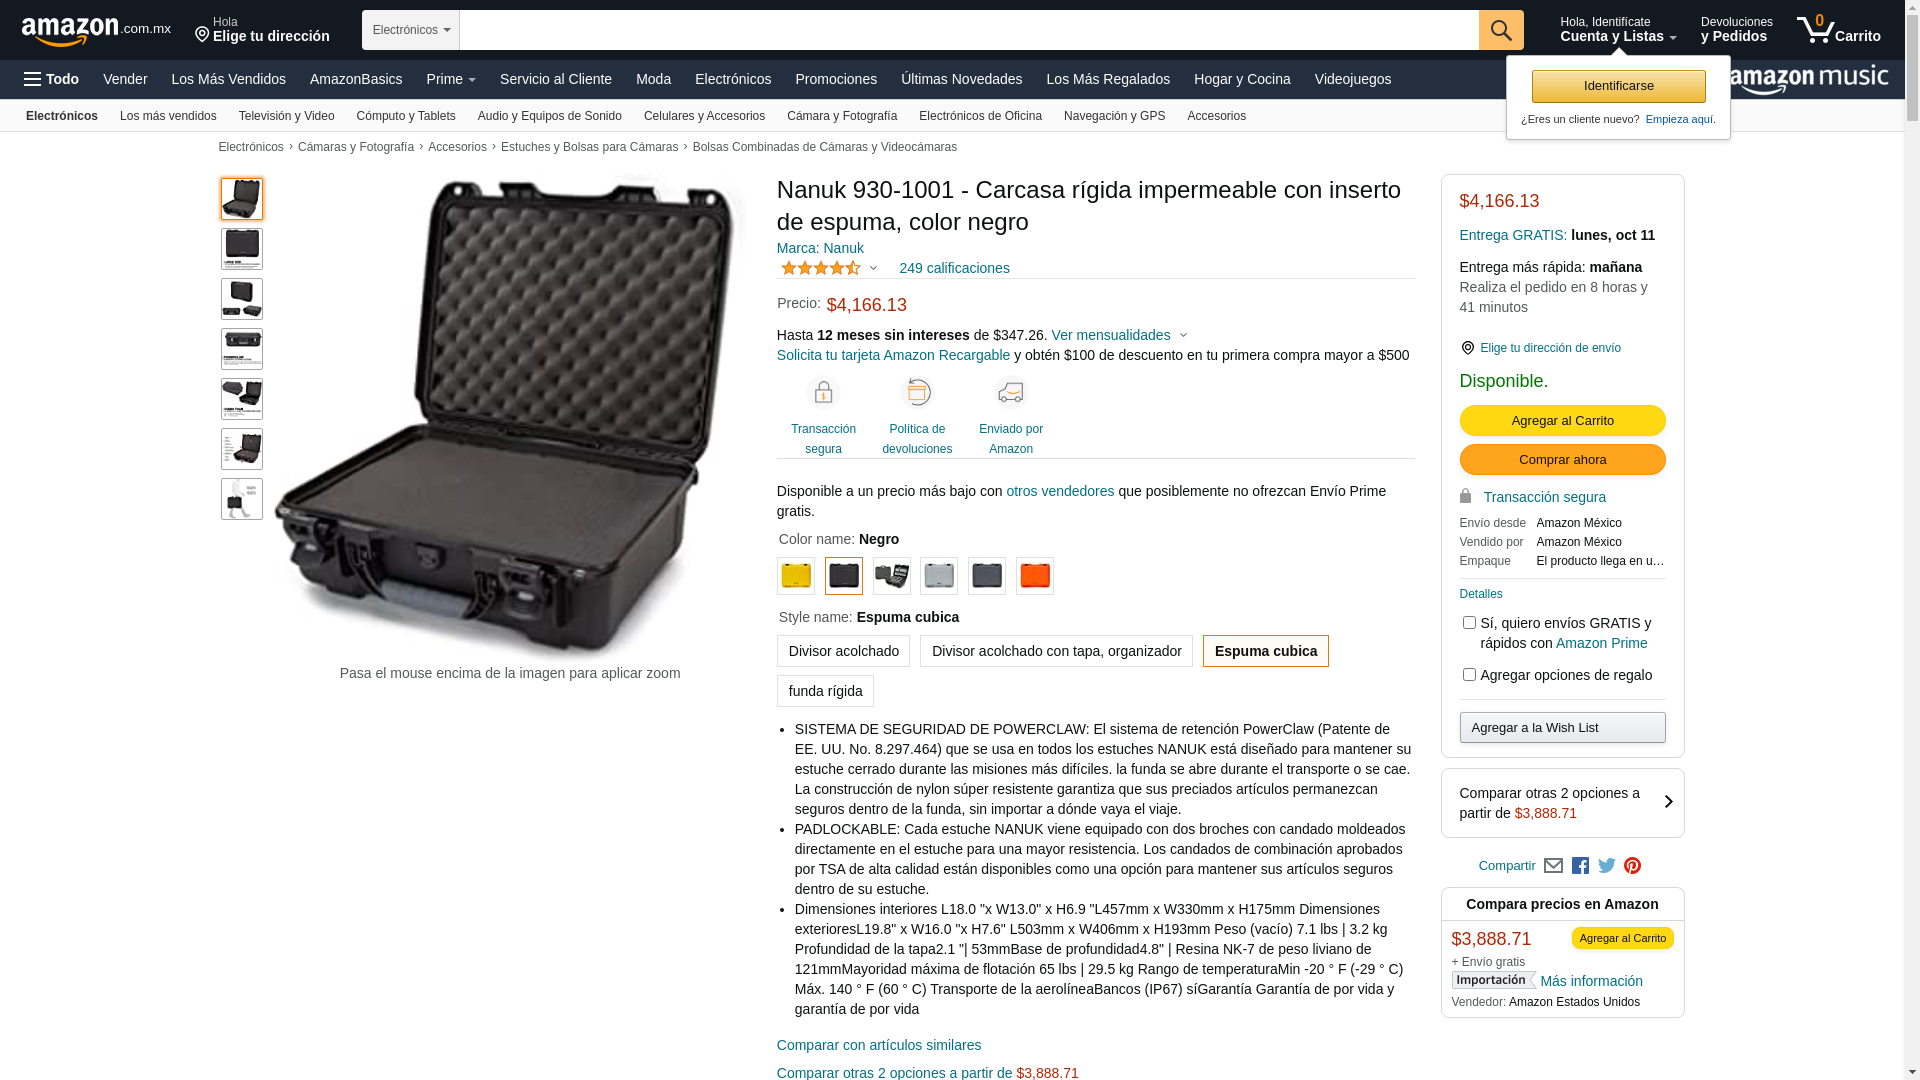This screenshot has height=1080, width=1920.
Task: Open the Electrónicos search category dropdown
Action: click(411, 30)
